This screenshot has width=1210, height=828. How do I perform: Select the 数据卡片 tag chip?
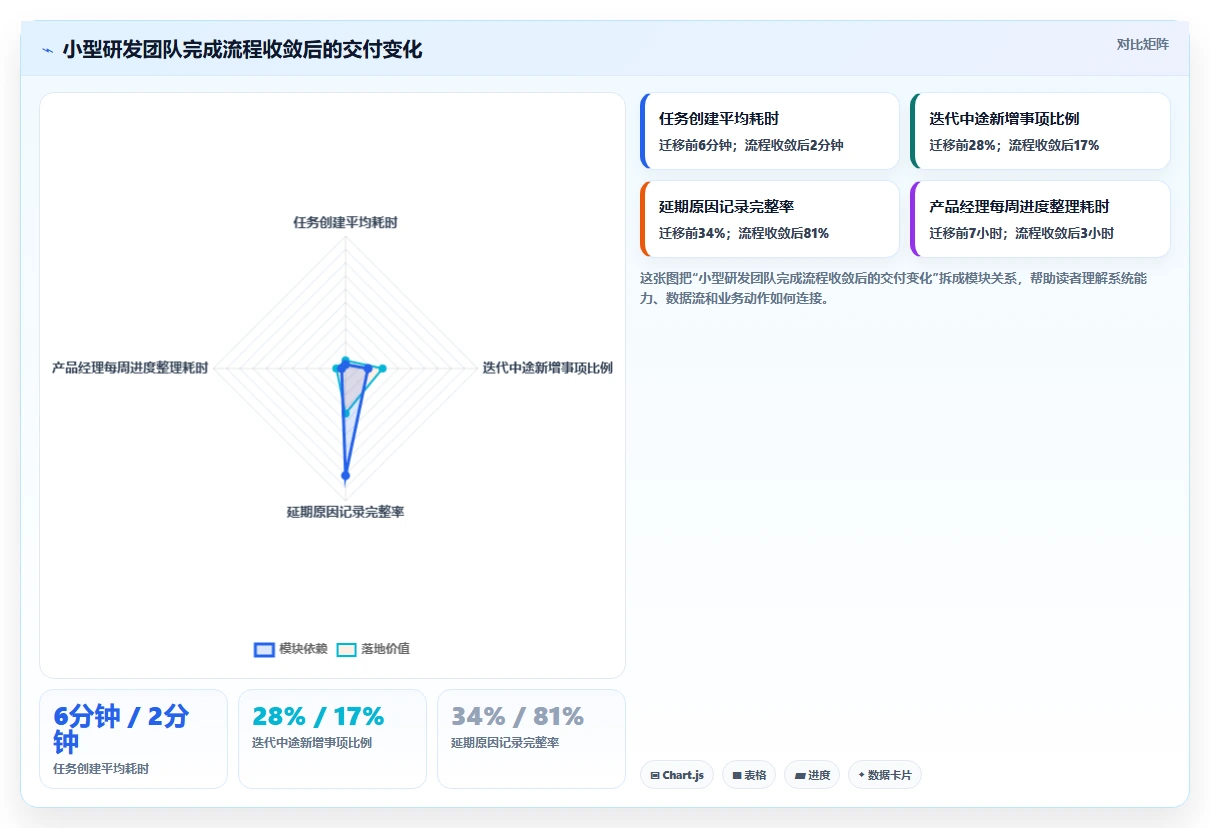coord(885,775)
